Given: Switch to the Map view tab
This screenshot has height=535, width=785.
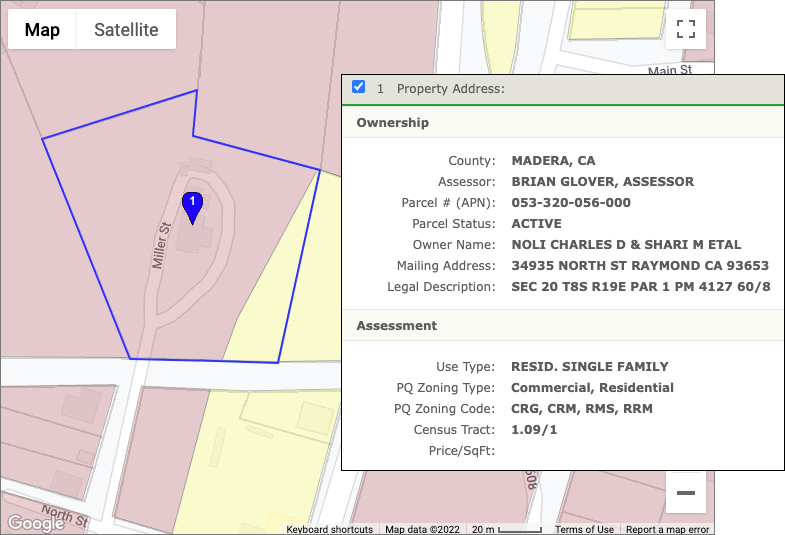Looking at the screenshot, I should tap(42, 30).
